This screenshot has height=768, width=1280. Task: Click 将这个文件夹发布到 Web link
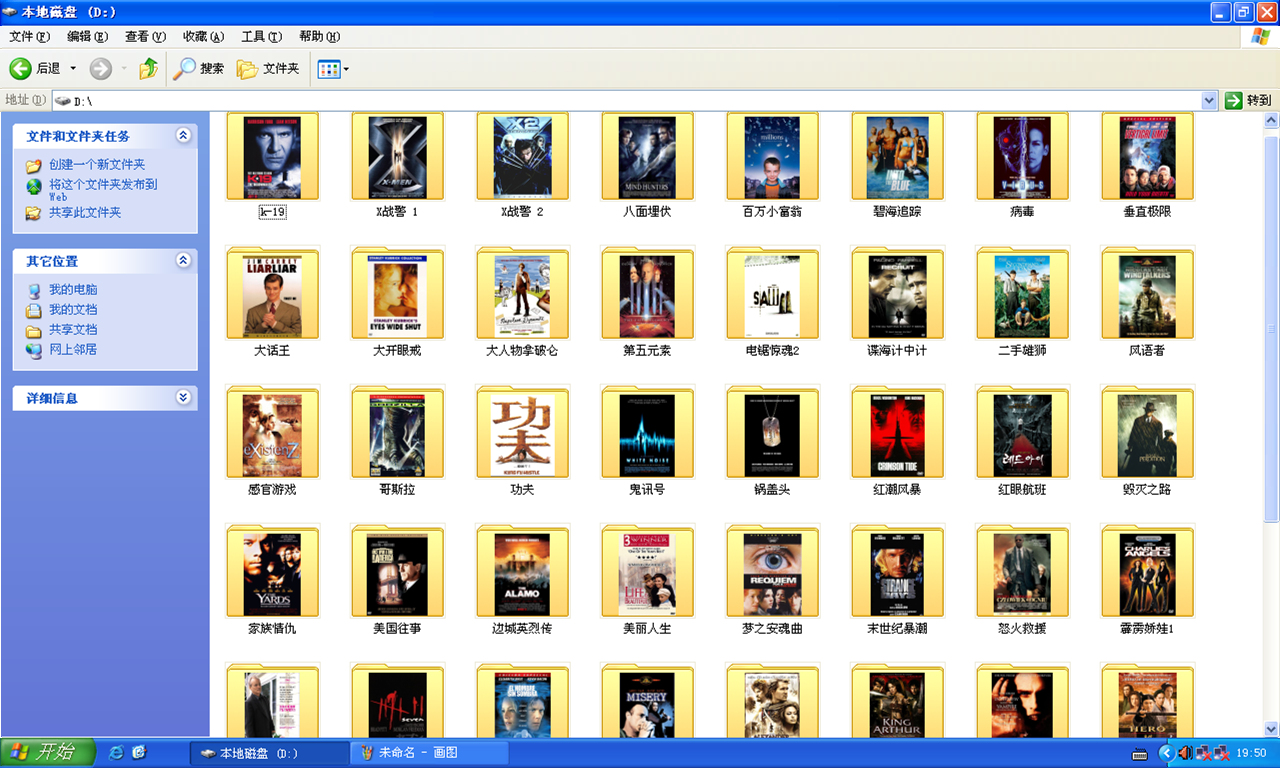[103, 190]
